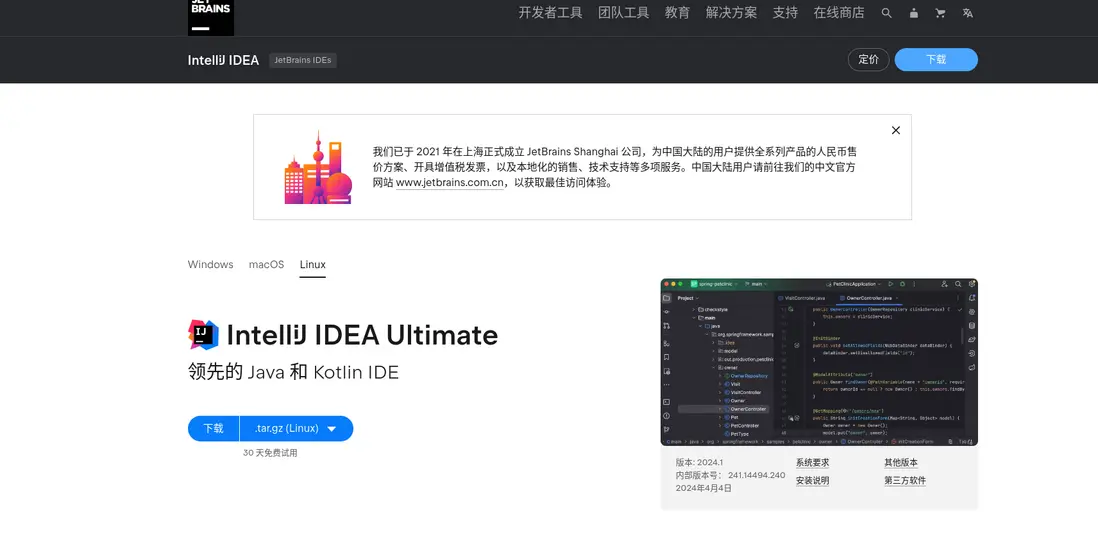
Task: Open the 开发者工具 menu
Action: tap(550, 13)
